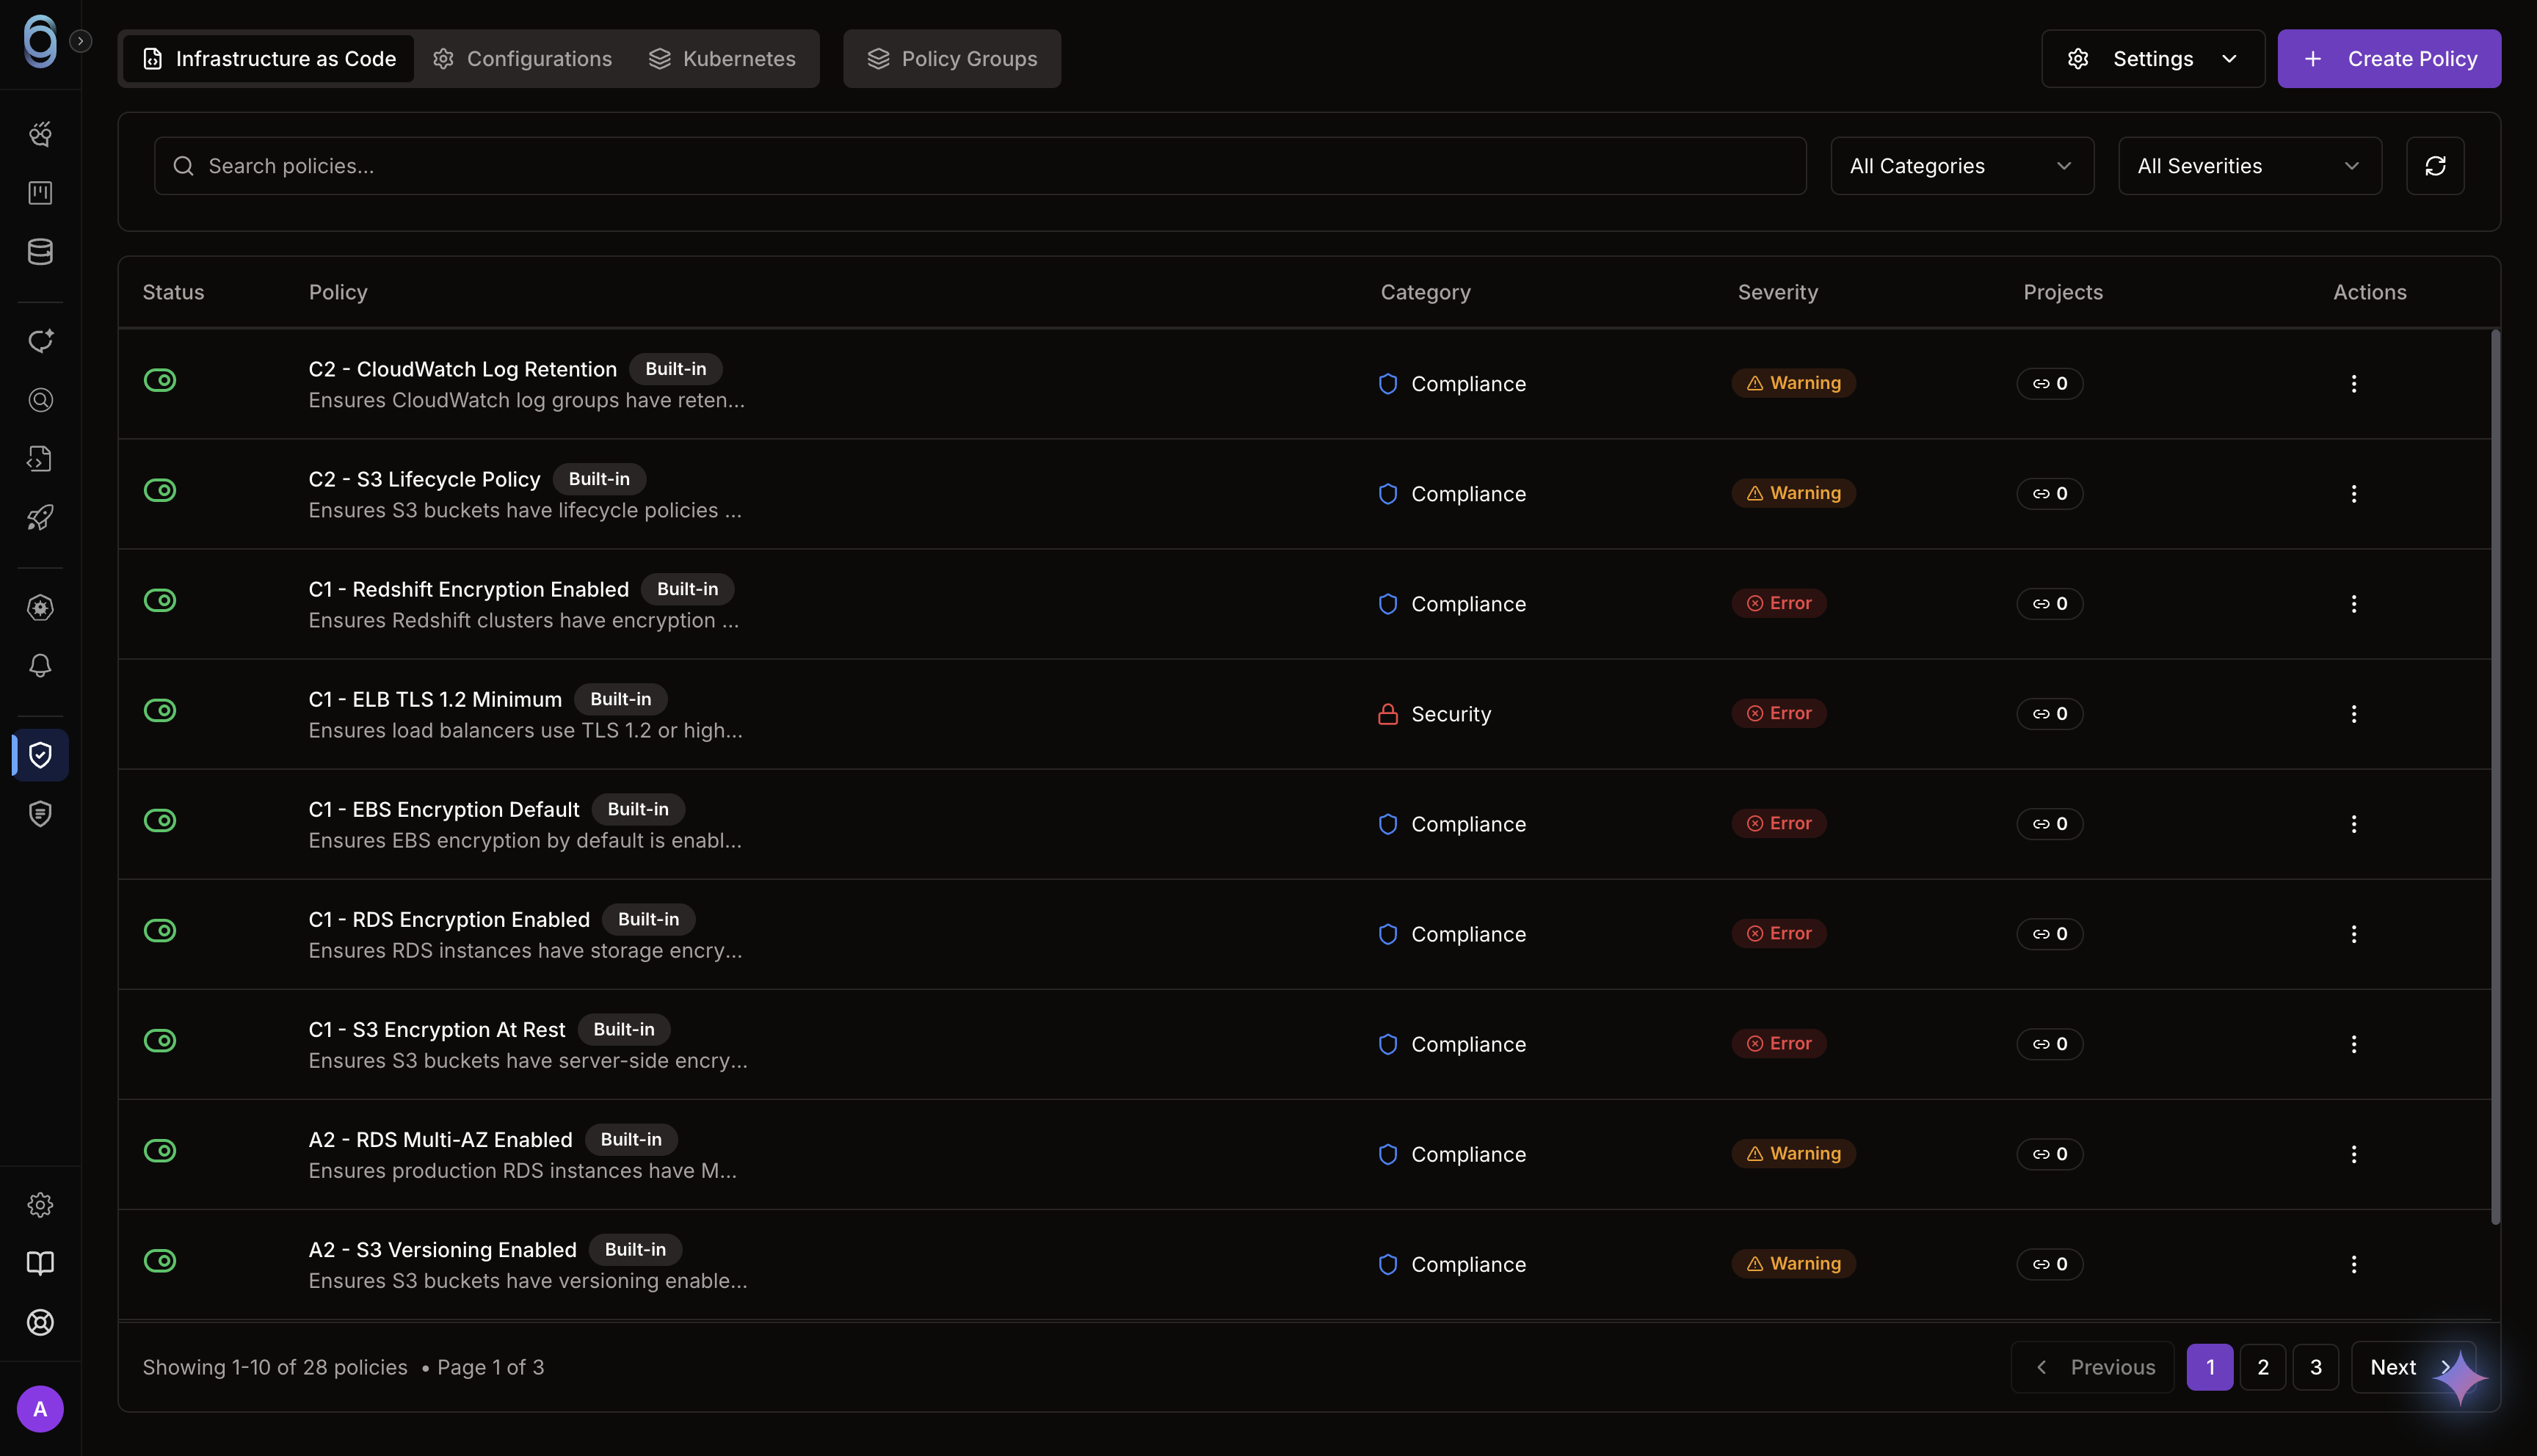2537x1456 pixels.
Task: Toggle status of ELB TLS 1.2 Minimum
Action: pos(160,710)
